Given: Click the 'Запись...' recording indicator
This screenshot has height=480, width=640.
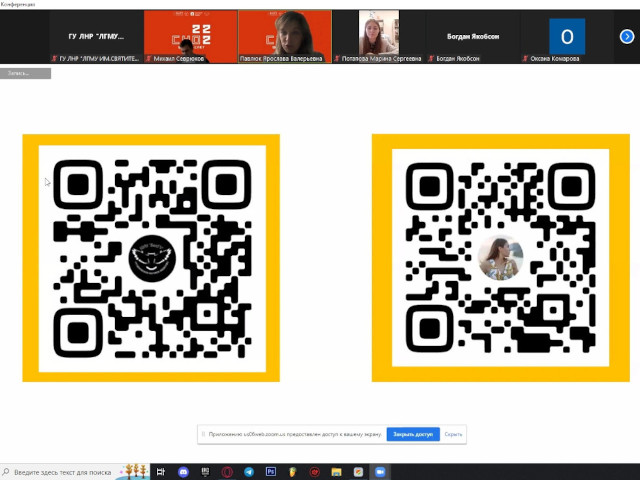Looking at the screenshot, I should (25, 73).
